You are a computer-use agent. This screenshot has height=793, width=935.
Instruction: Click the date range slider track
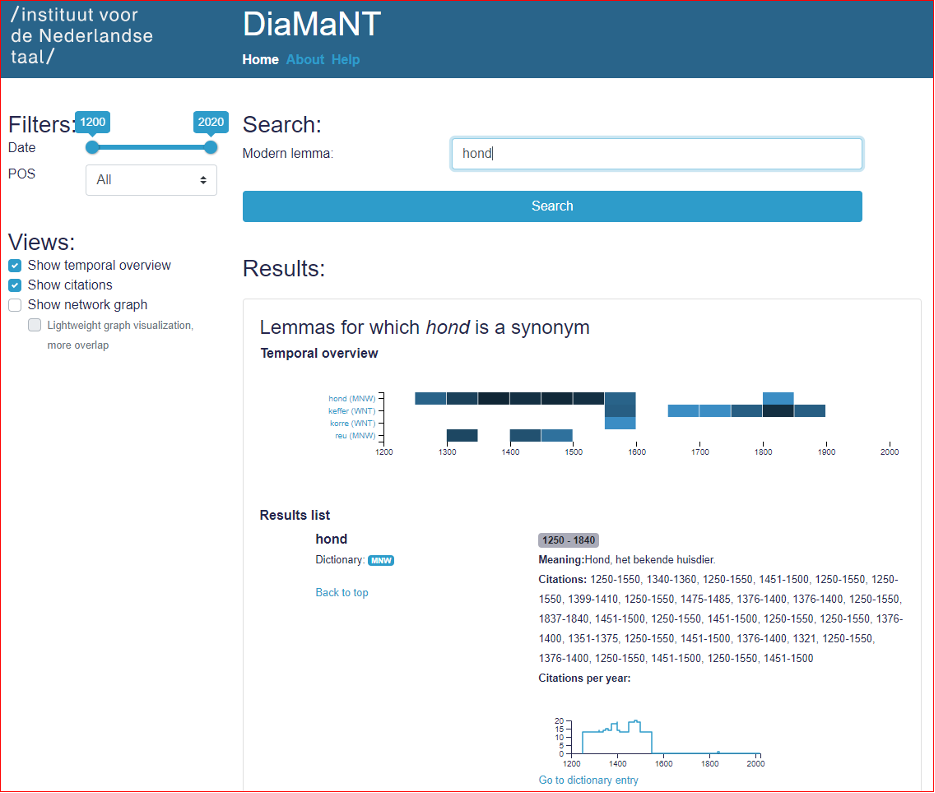(151, 147)
